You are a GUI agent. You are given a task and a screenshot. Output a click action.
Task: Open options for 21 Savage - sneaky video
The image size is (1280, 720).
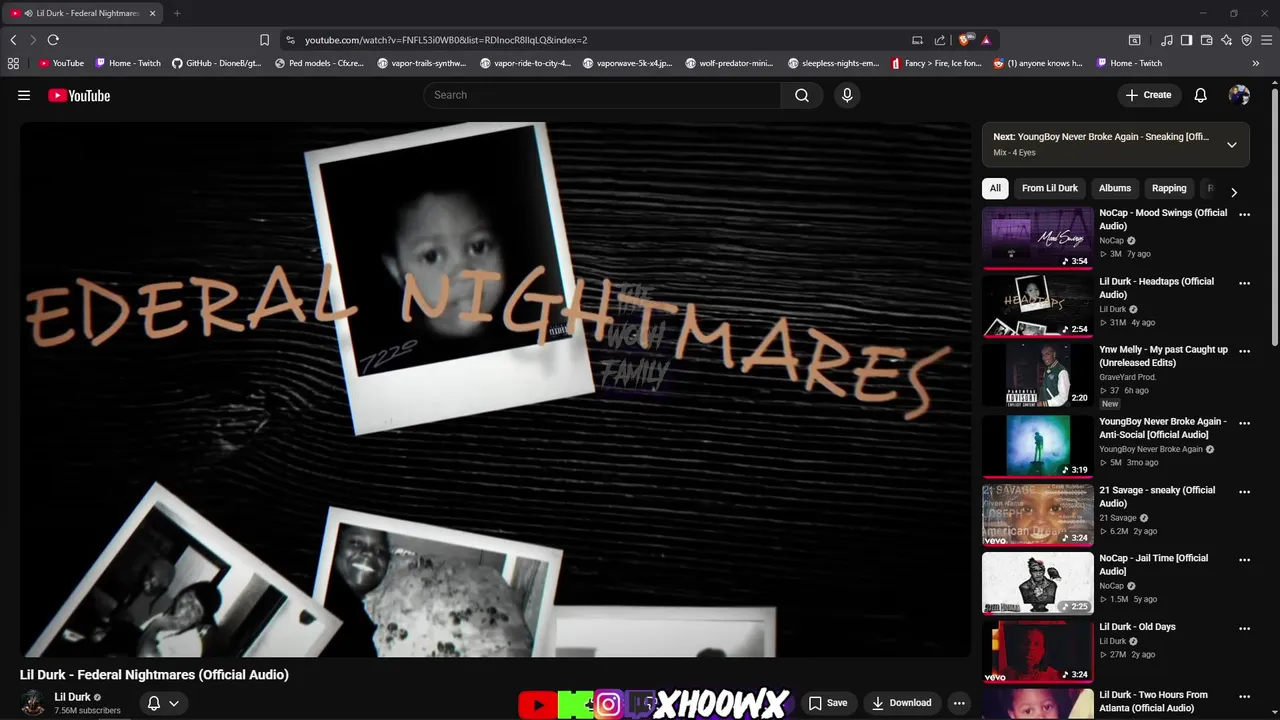pyautogui.click(x=1244, y=491)
